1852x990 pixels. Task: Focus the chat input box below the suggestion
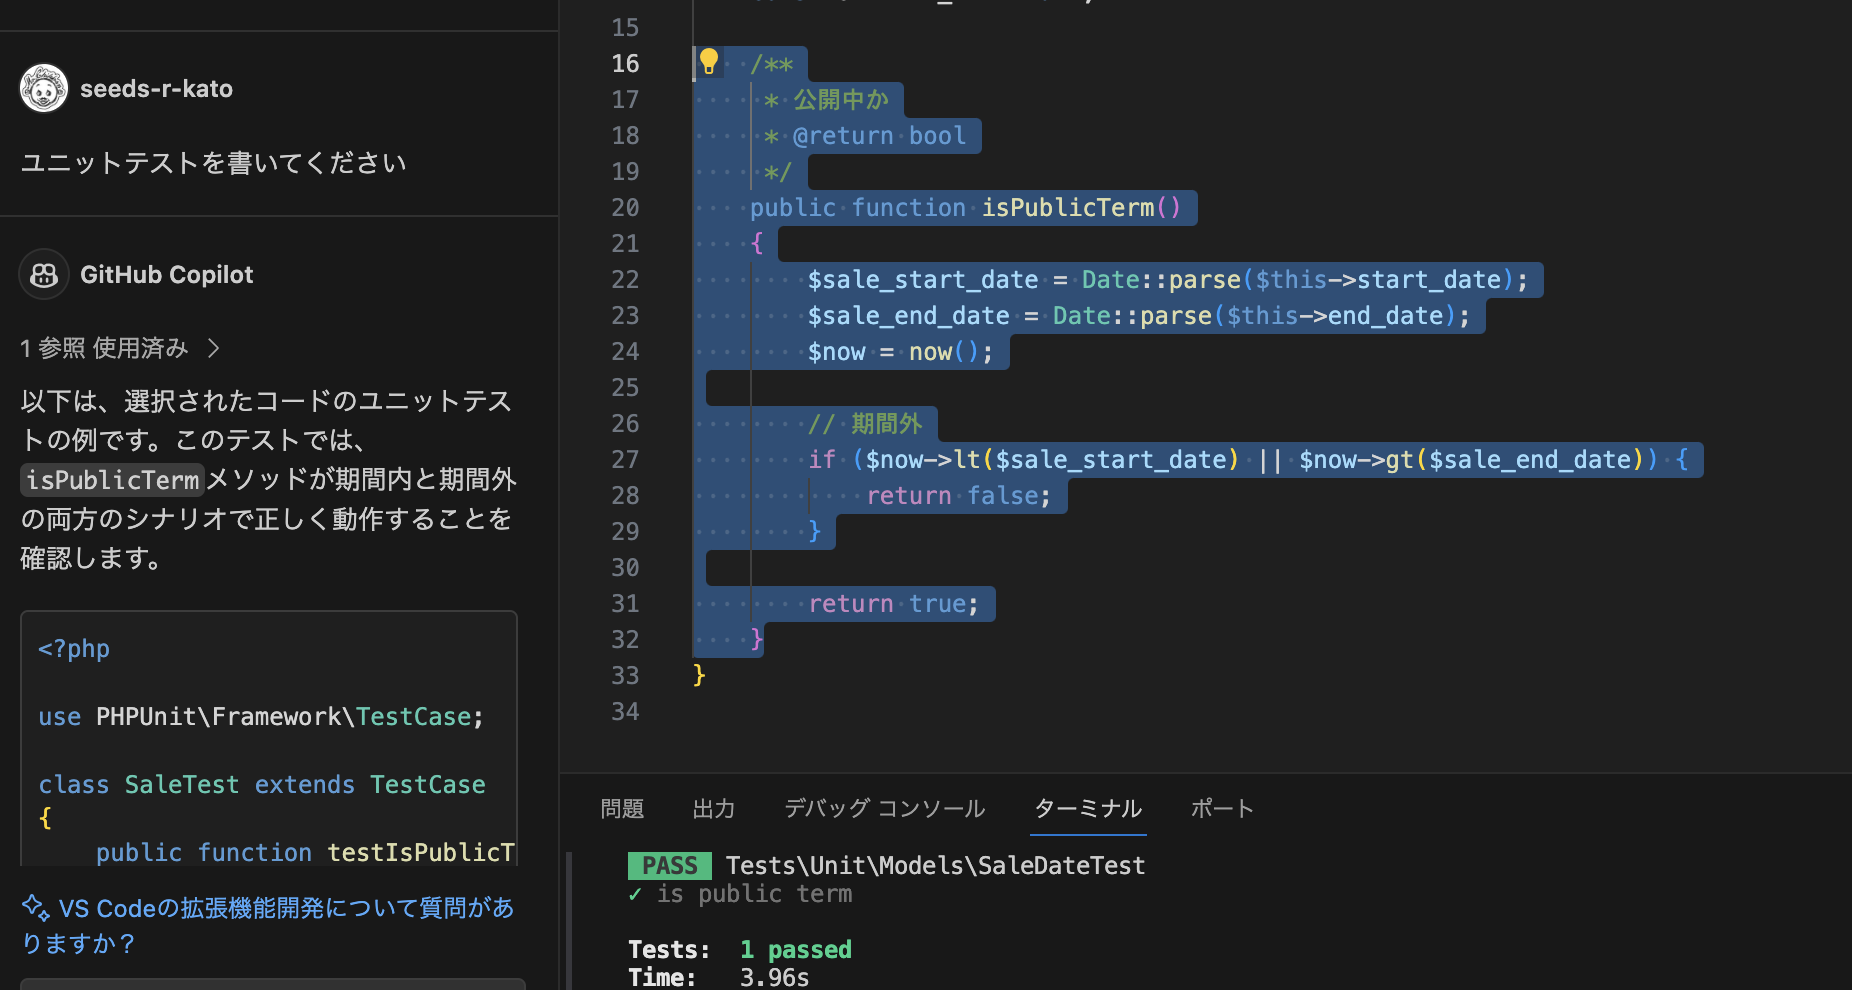tap(272, 984)
